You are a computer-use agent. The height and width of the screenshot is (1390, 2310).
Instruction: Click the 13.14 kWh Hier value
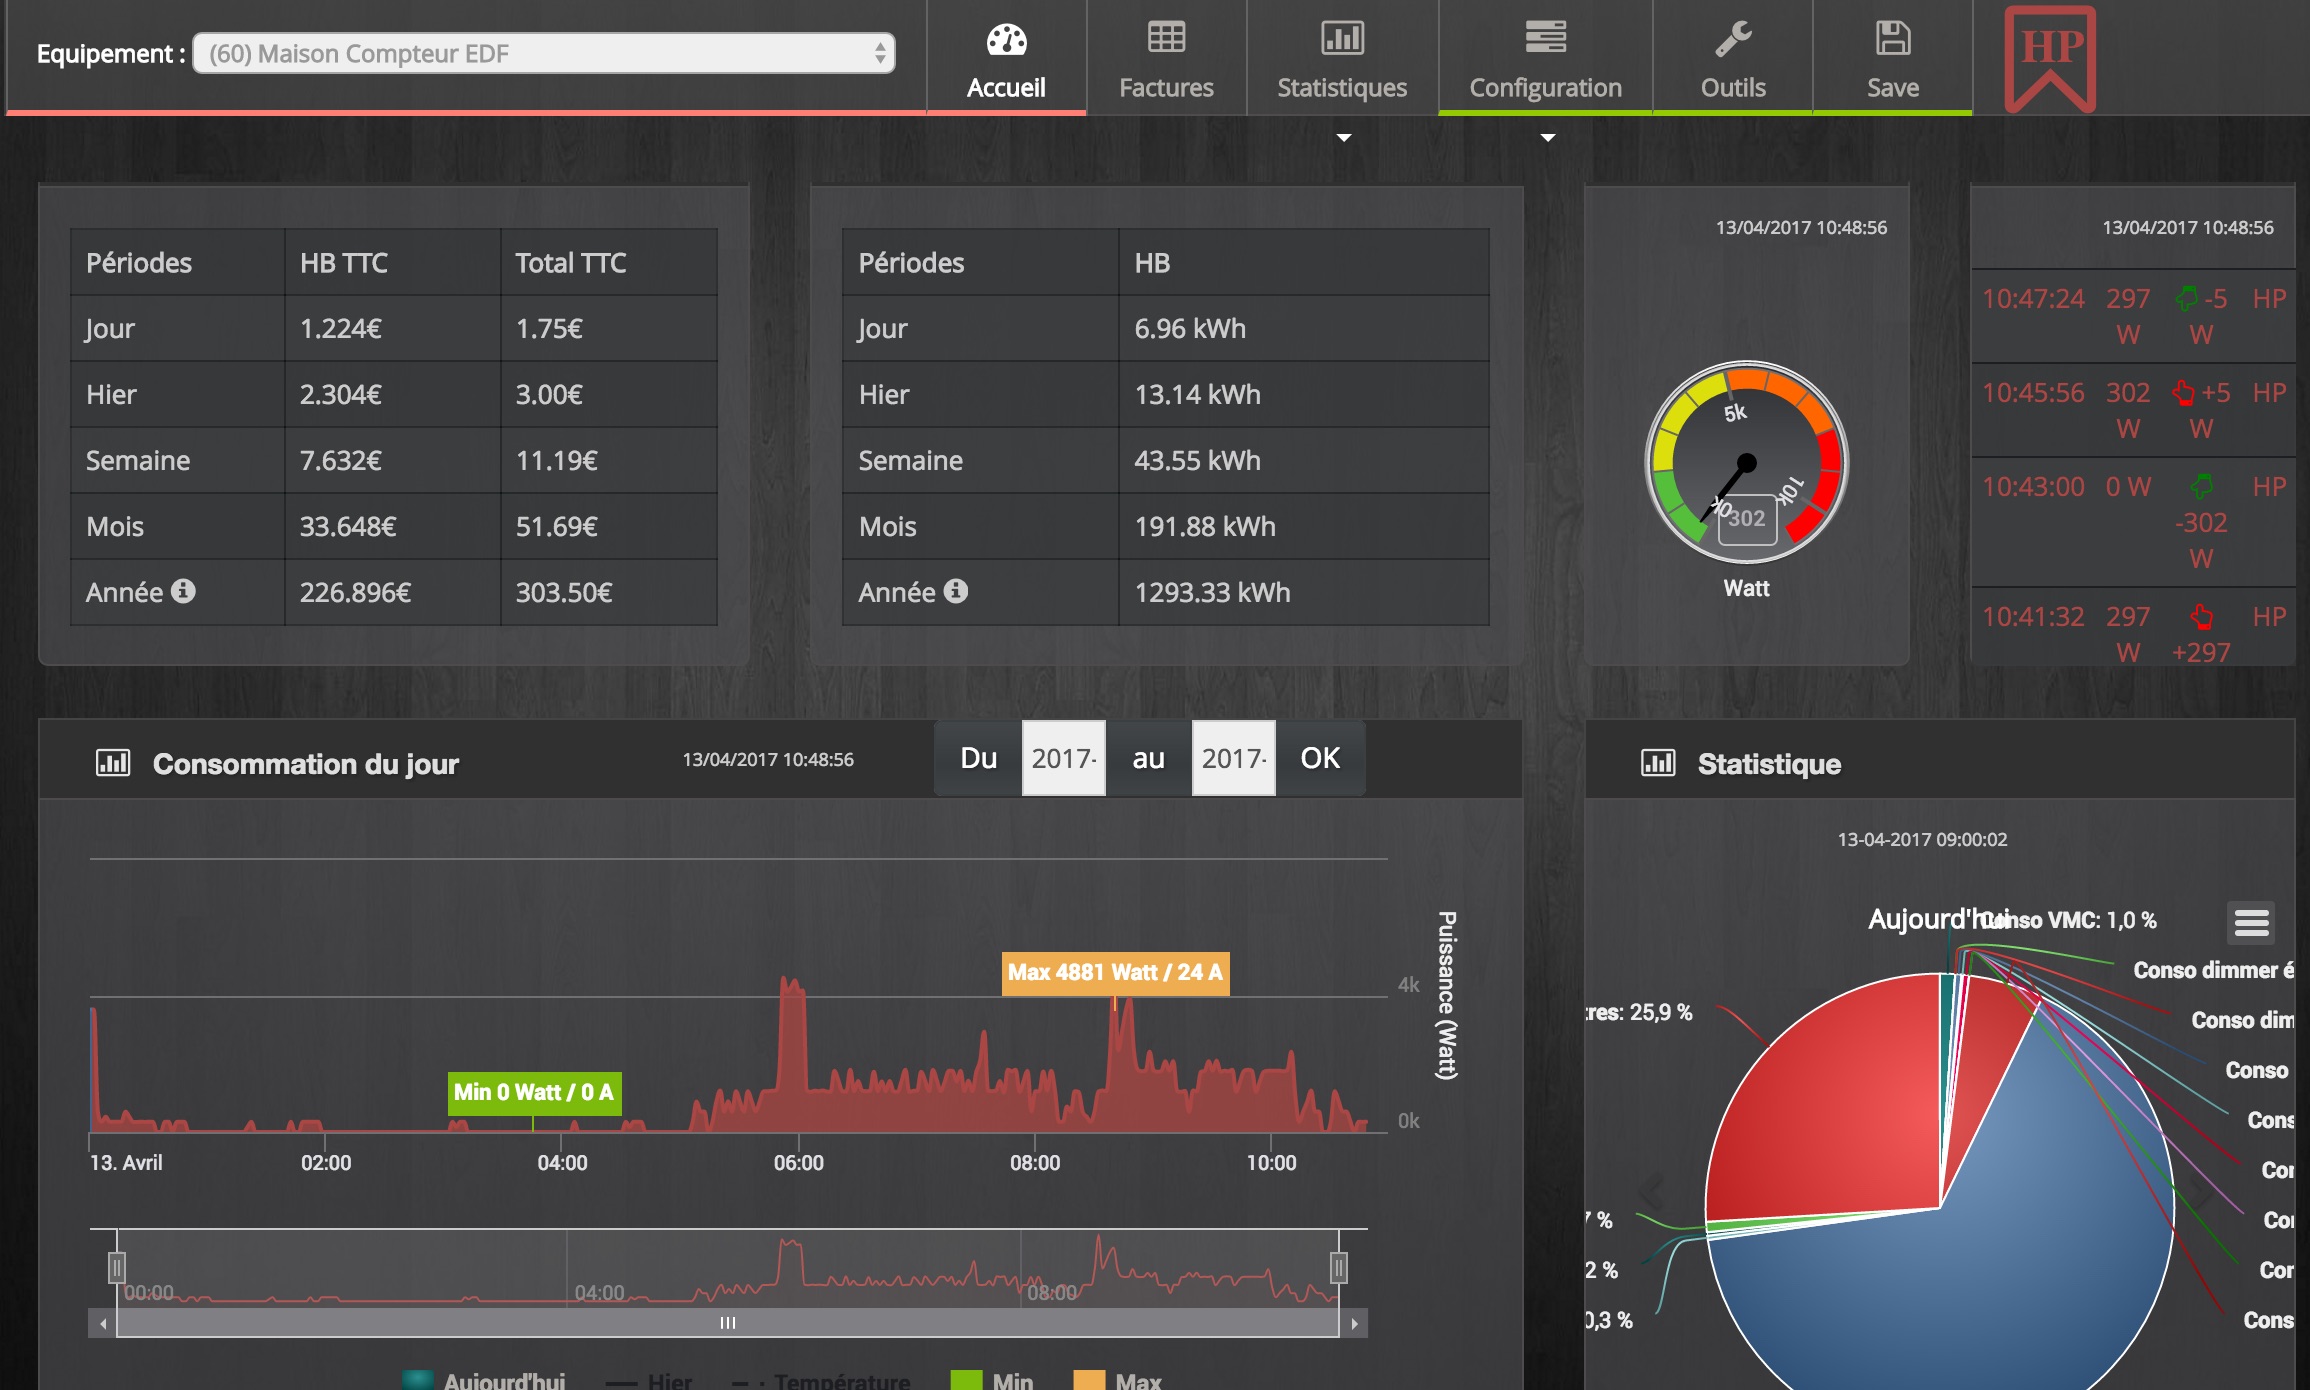click(x=1197, y=394)
